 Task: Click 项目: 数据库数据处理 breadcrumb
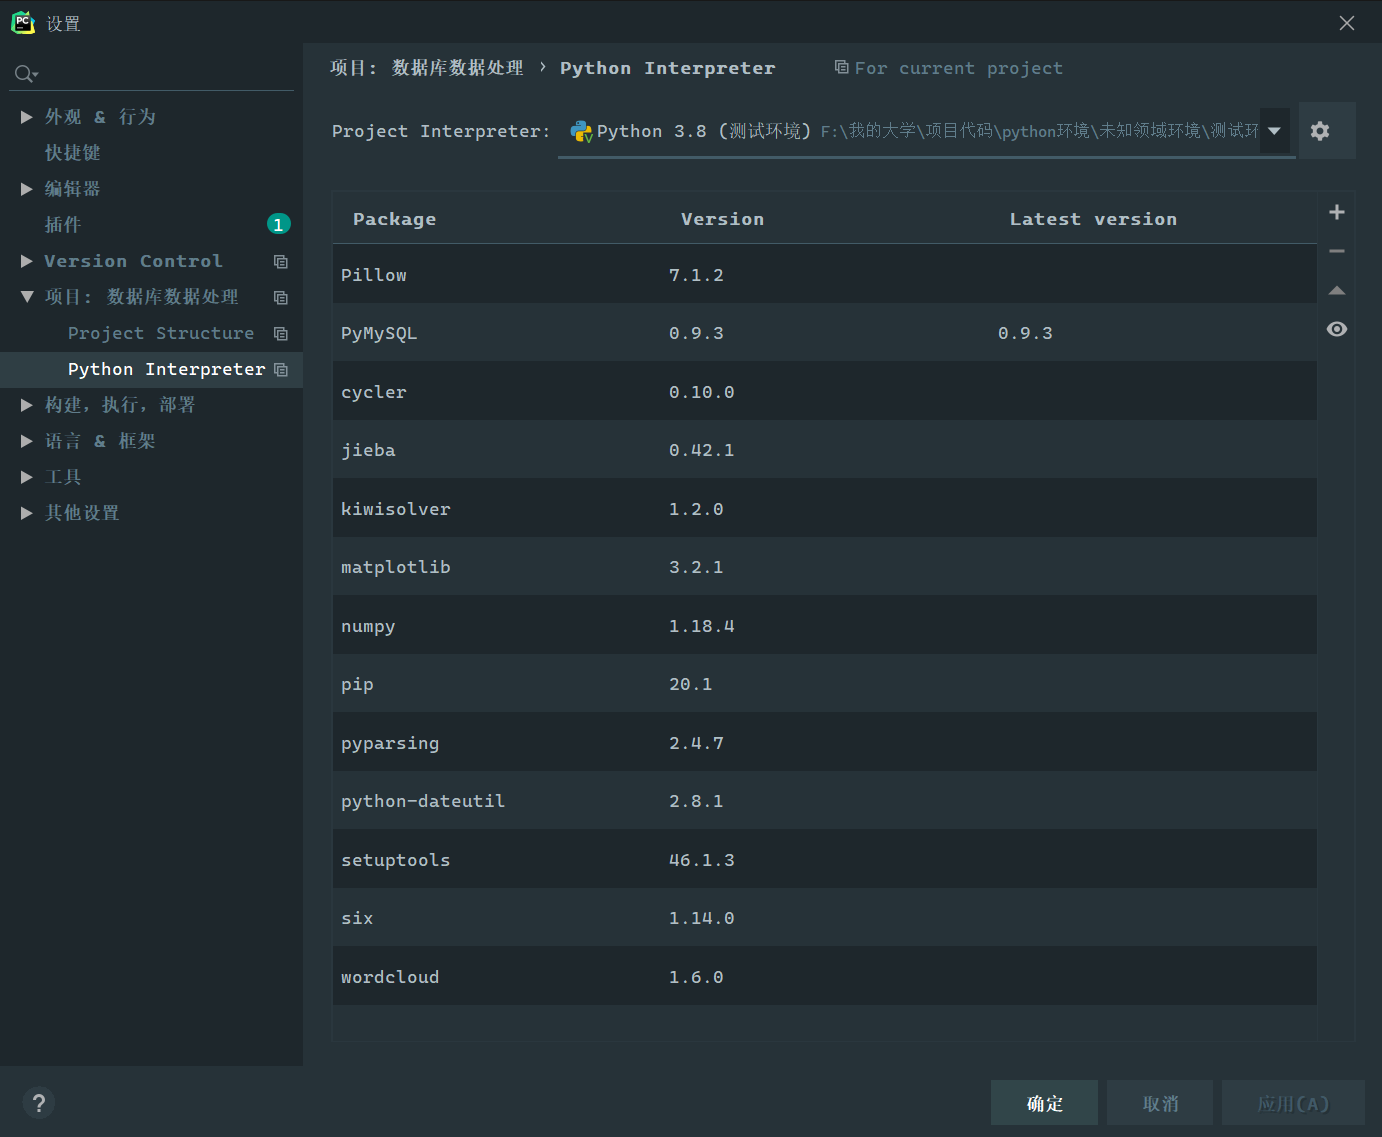(x=427, y=67)
